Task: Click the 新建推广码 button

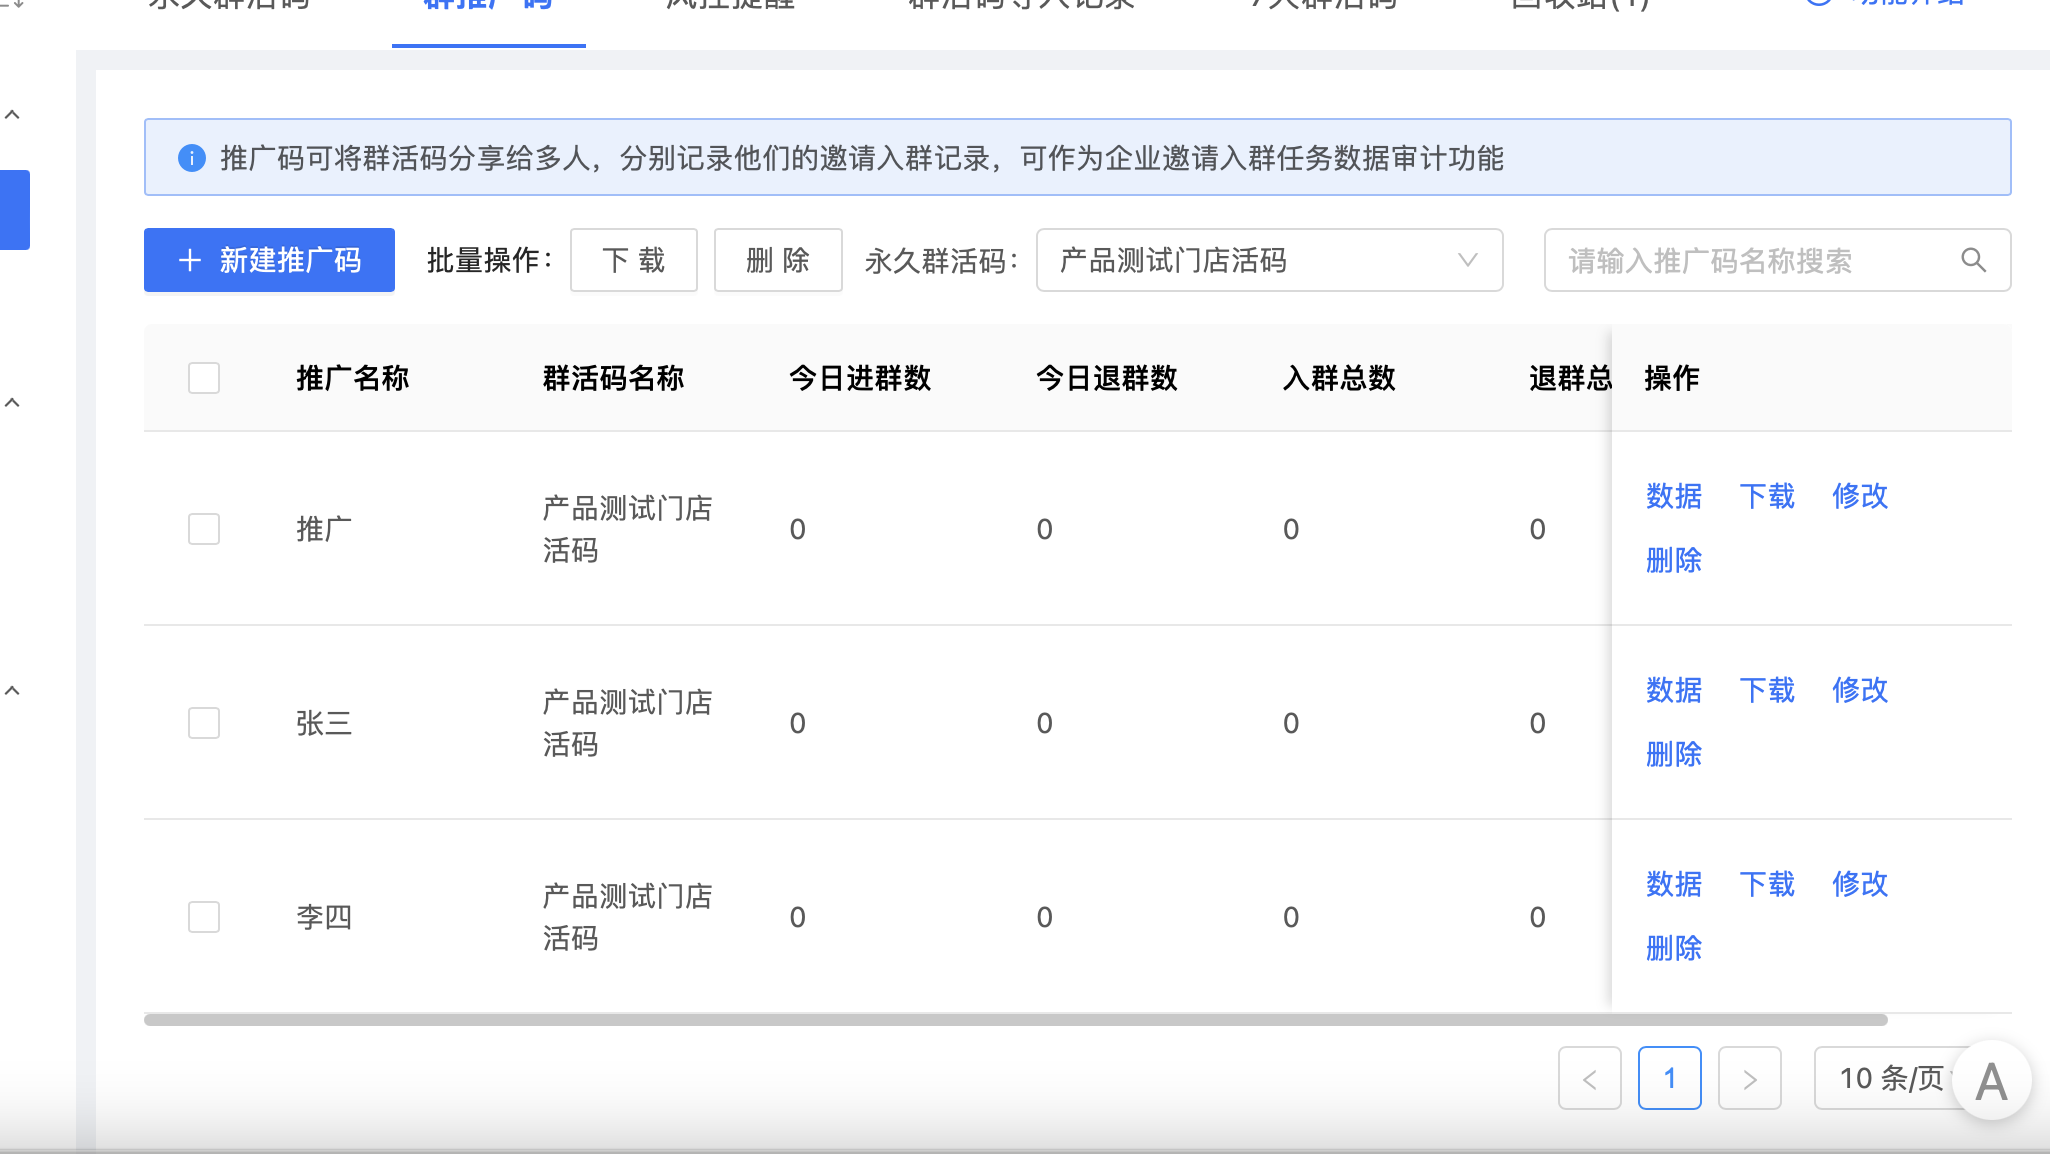Action: (x=269, y=261)
